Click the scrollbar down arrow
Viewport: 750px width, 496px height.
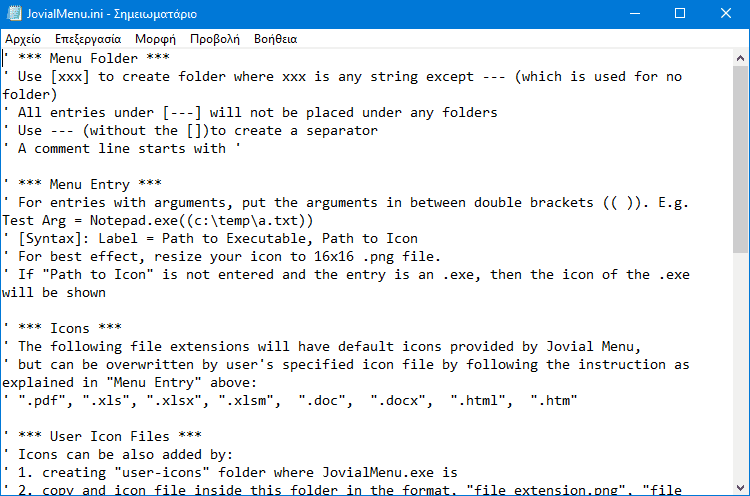coord(740,488)
